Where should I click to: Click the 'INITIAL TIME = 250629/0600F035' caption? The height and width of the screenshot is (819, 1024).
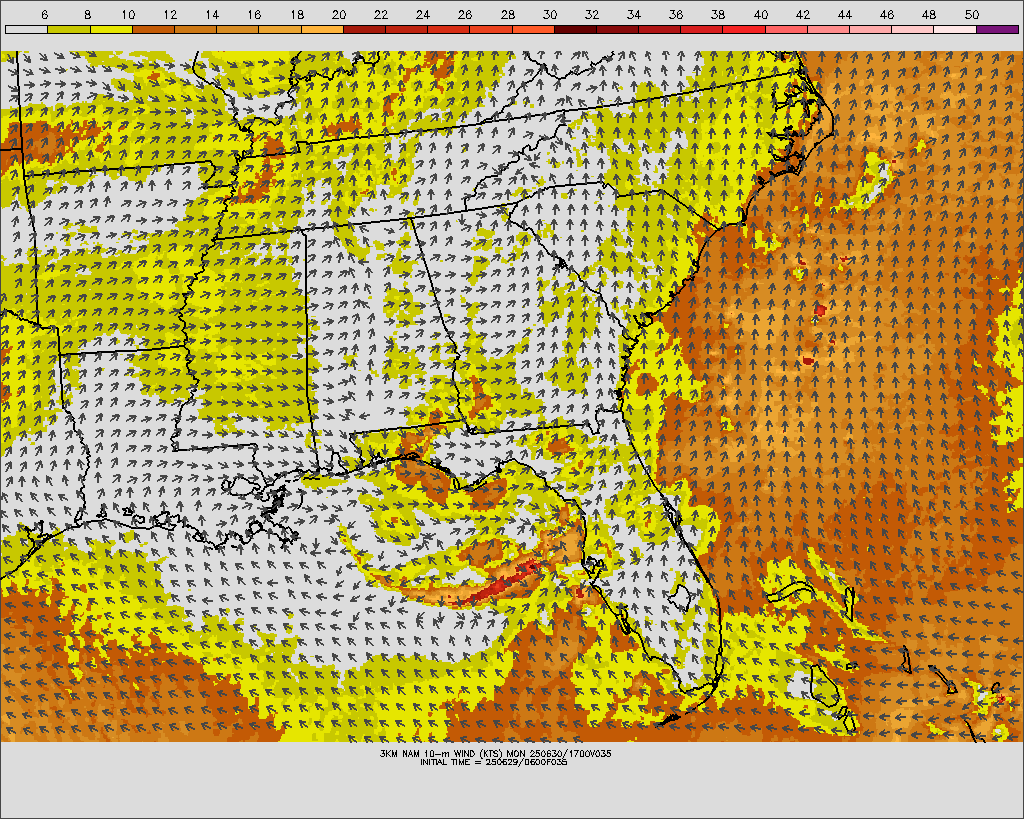494,762
